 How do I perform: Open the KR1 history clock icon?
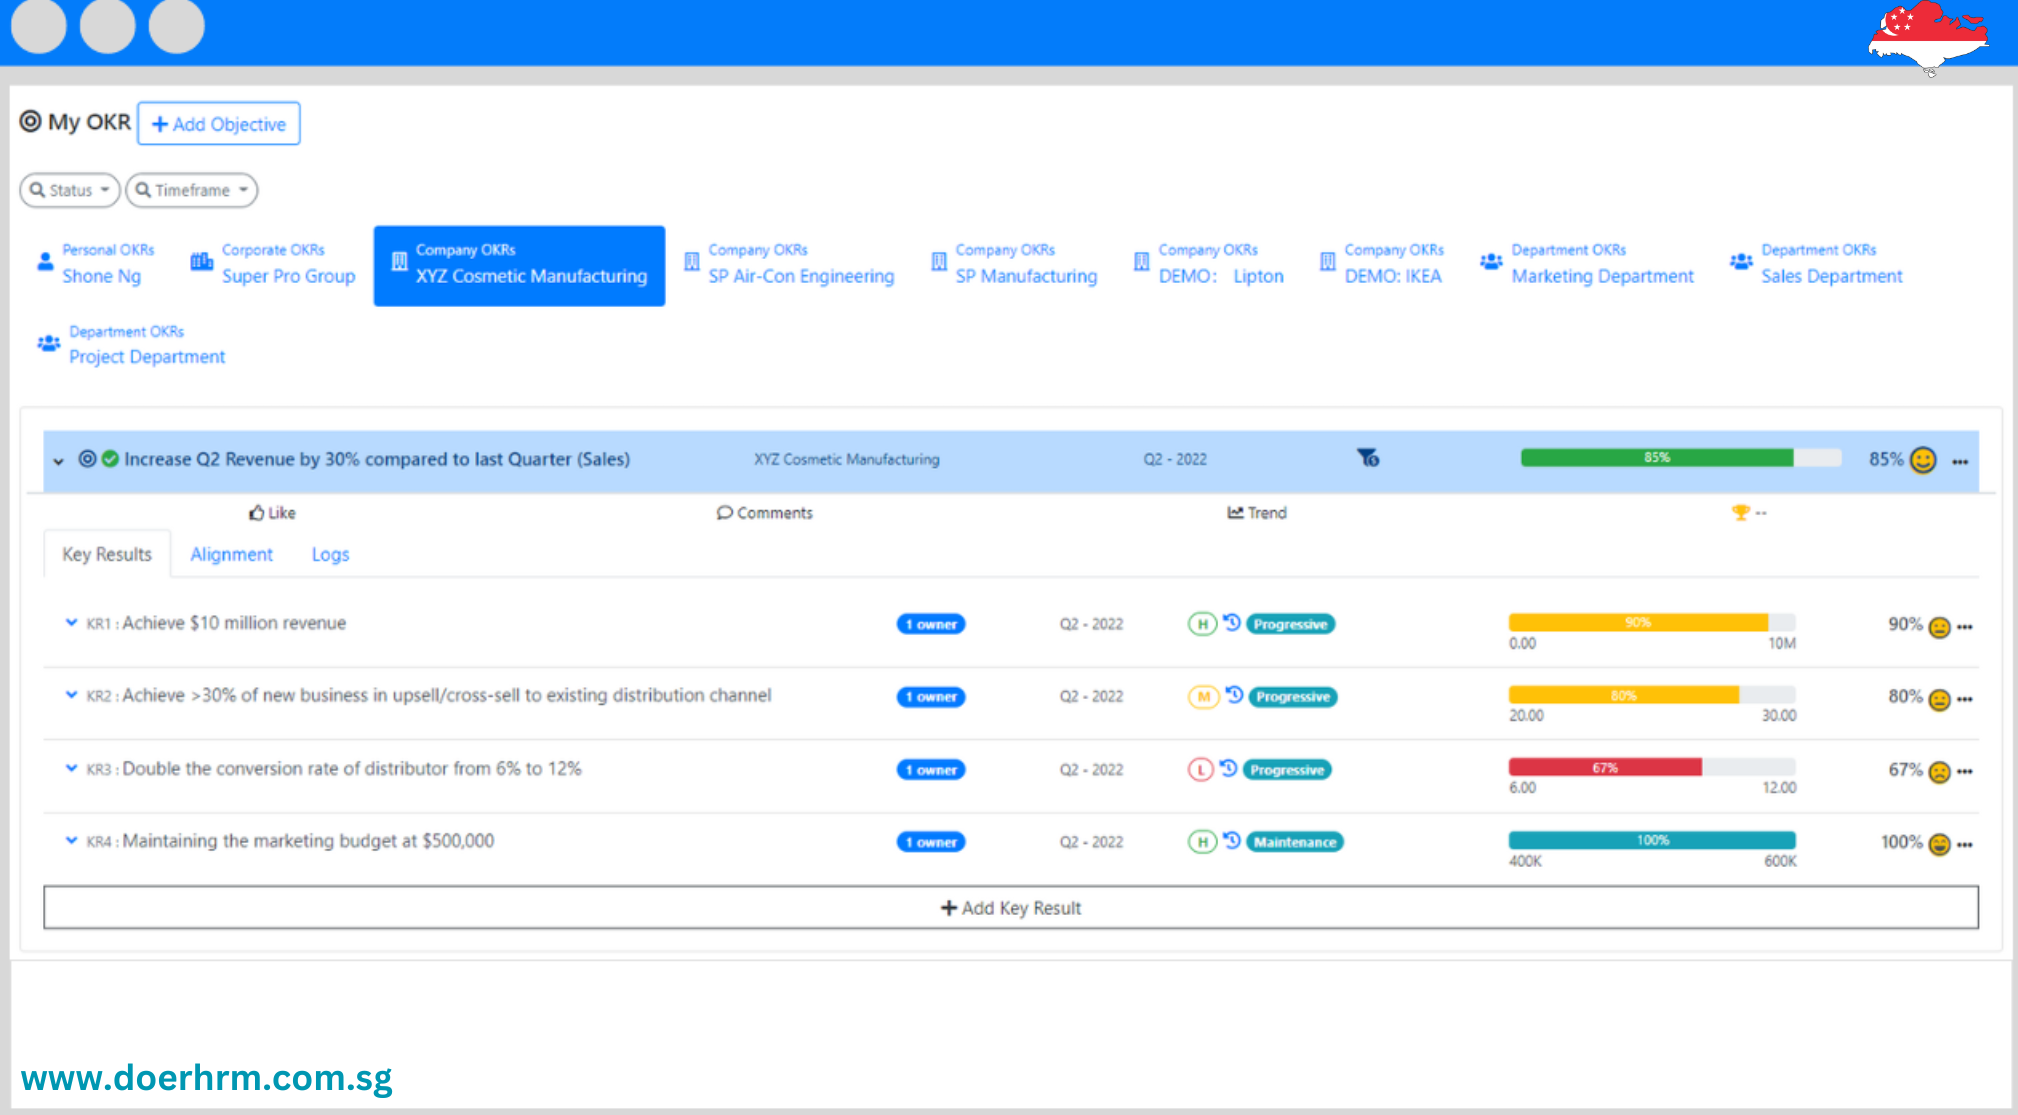click(x=1232, y=622)
